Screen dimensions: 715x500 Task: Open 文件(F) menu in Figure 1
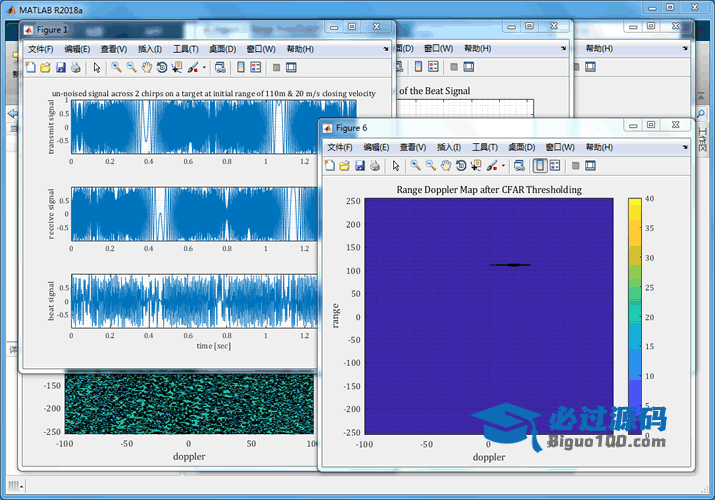click(x=41, y=49)
